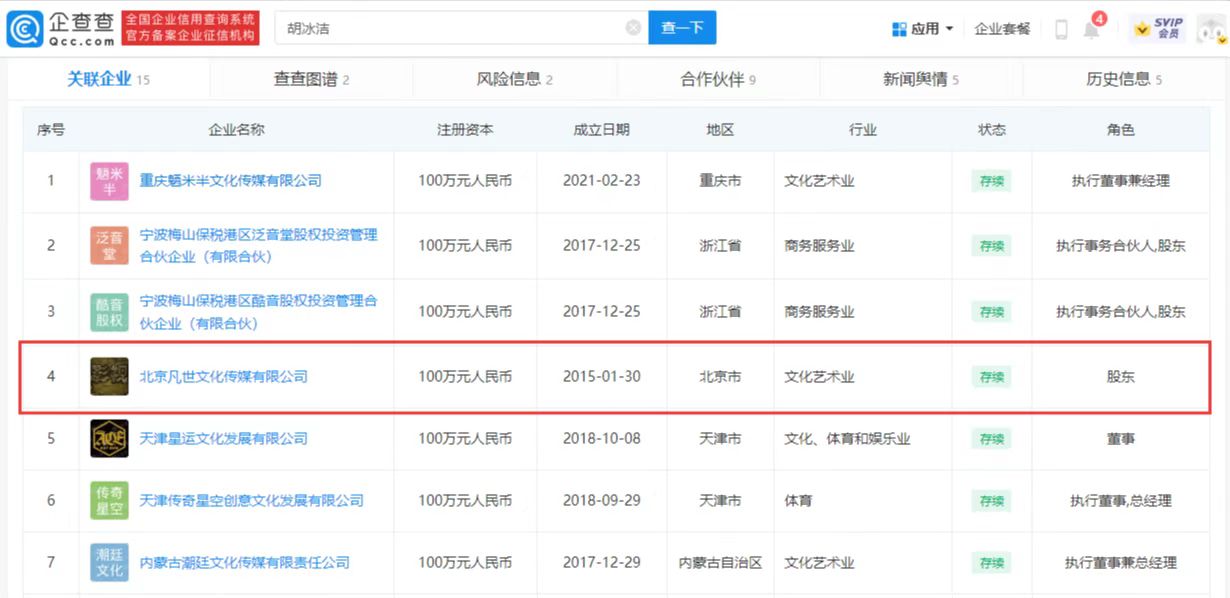
Task: Click region cell 北京市
Action: (720, 377)
